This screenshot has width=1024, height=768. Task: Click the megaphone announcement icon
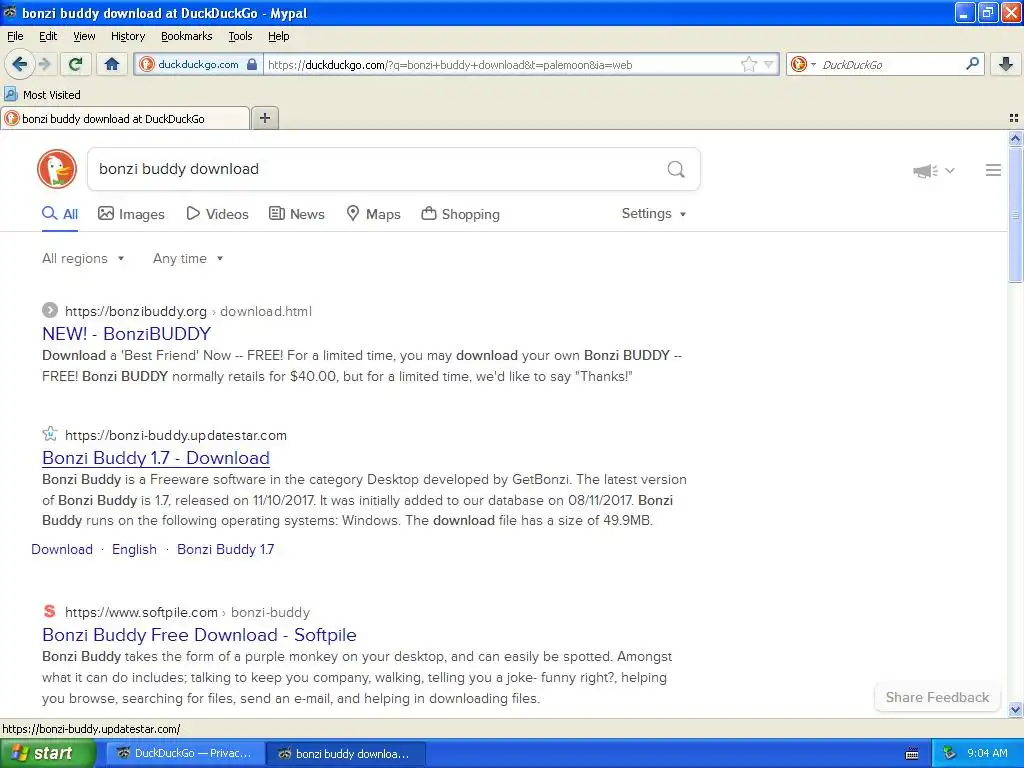click(x=925, y=170)
